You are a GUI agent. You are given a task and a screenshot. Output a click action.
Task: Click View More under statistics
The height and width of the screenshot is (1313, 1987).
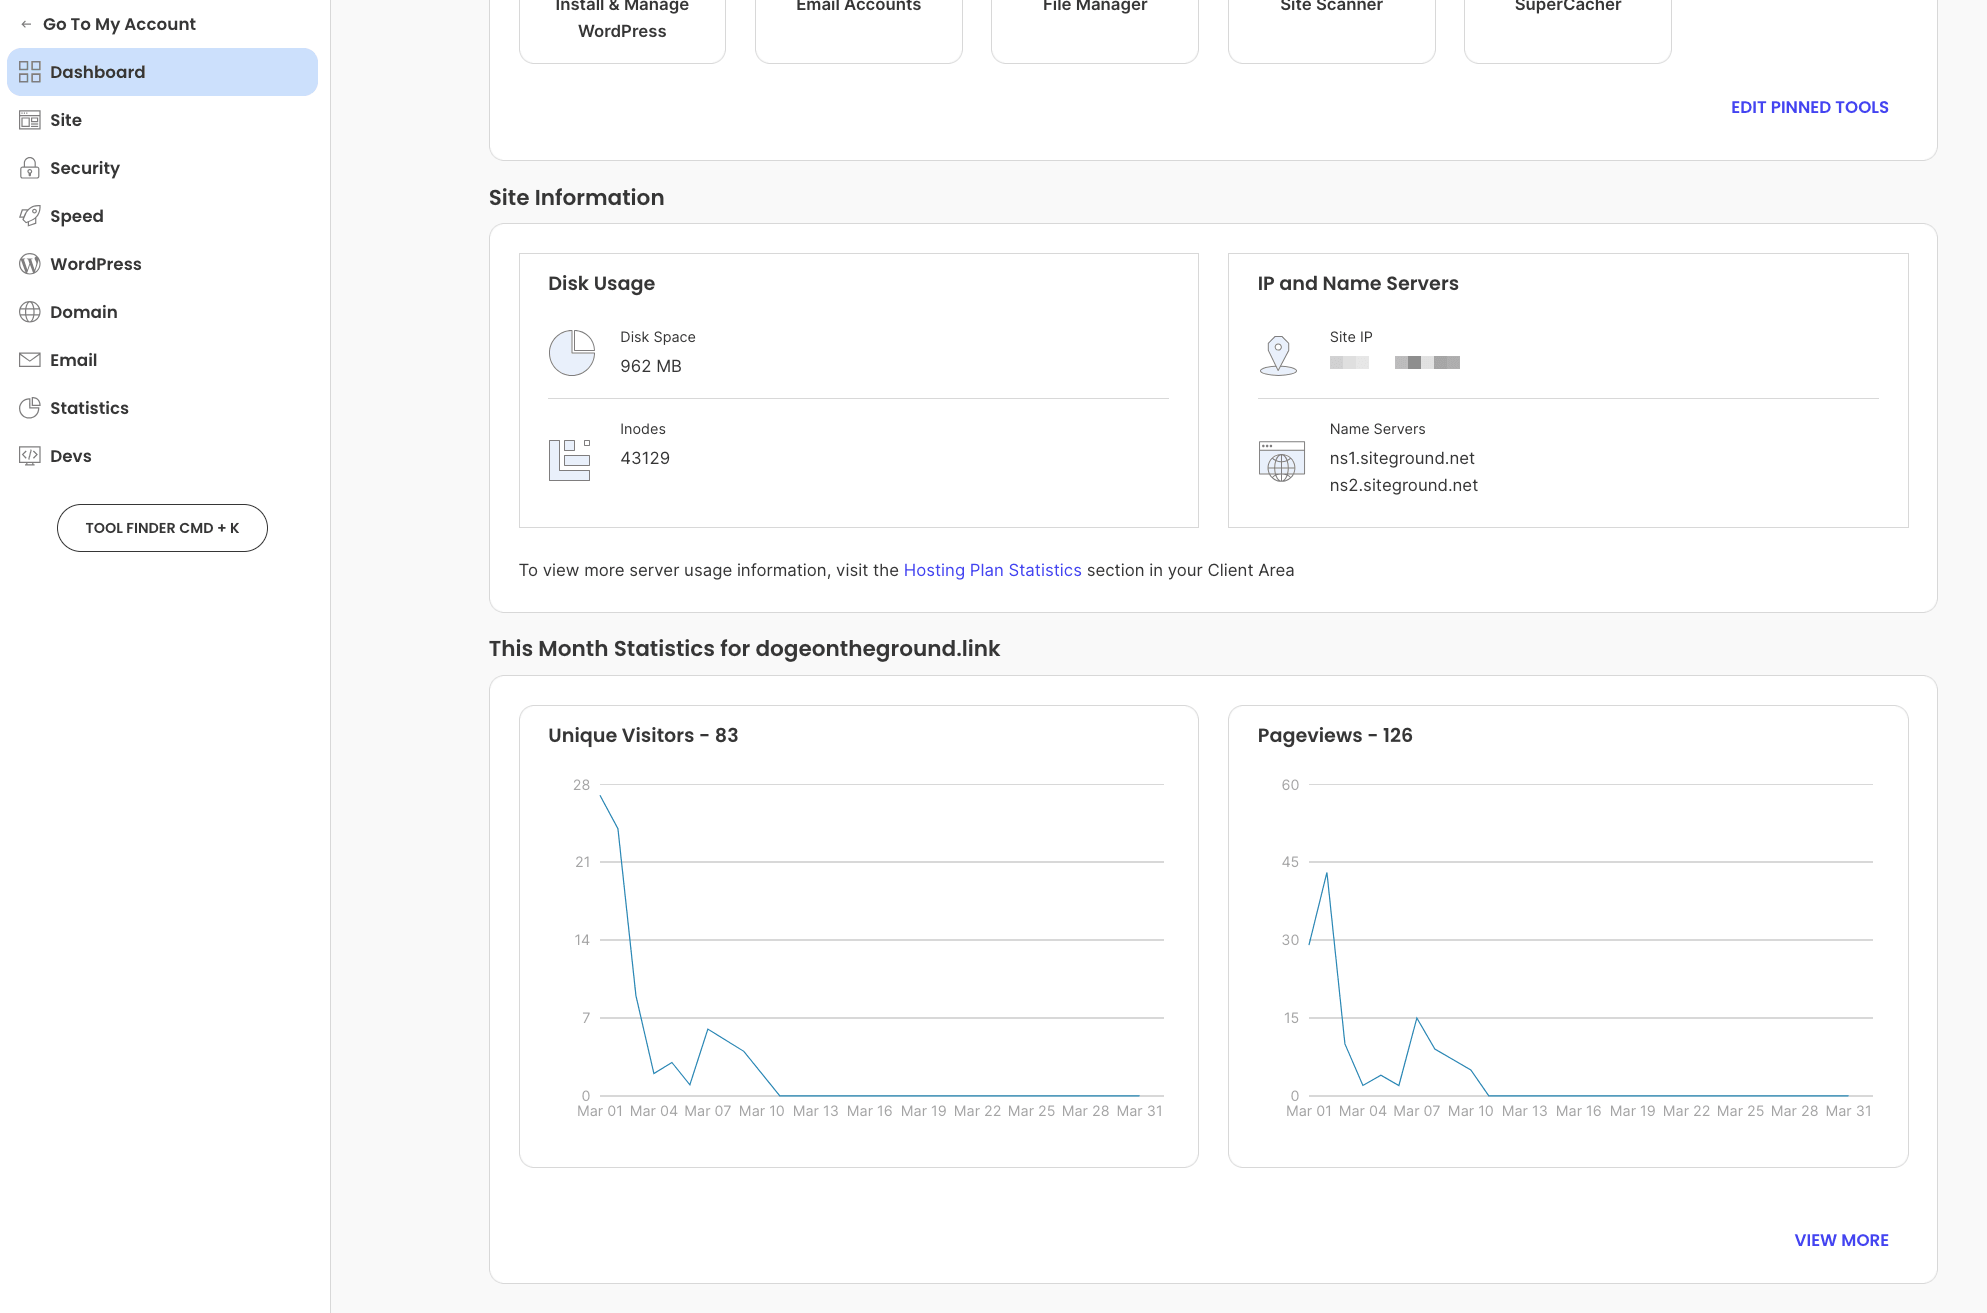coord(1841,1240)
